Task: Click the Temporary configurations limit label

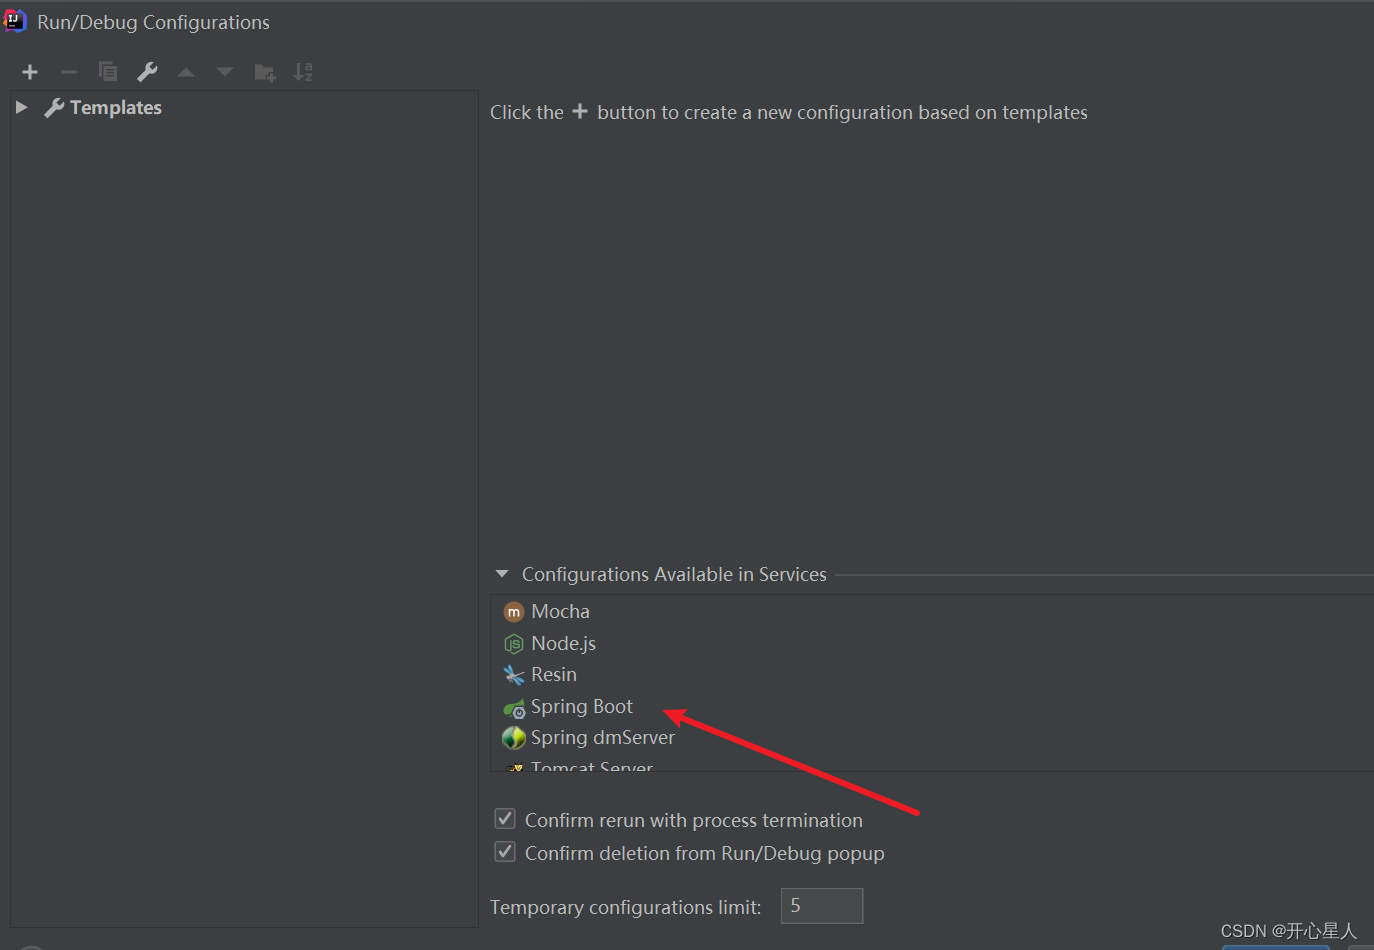Action: (626, 907)
